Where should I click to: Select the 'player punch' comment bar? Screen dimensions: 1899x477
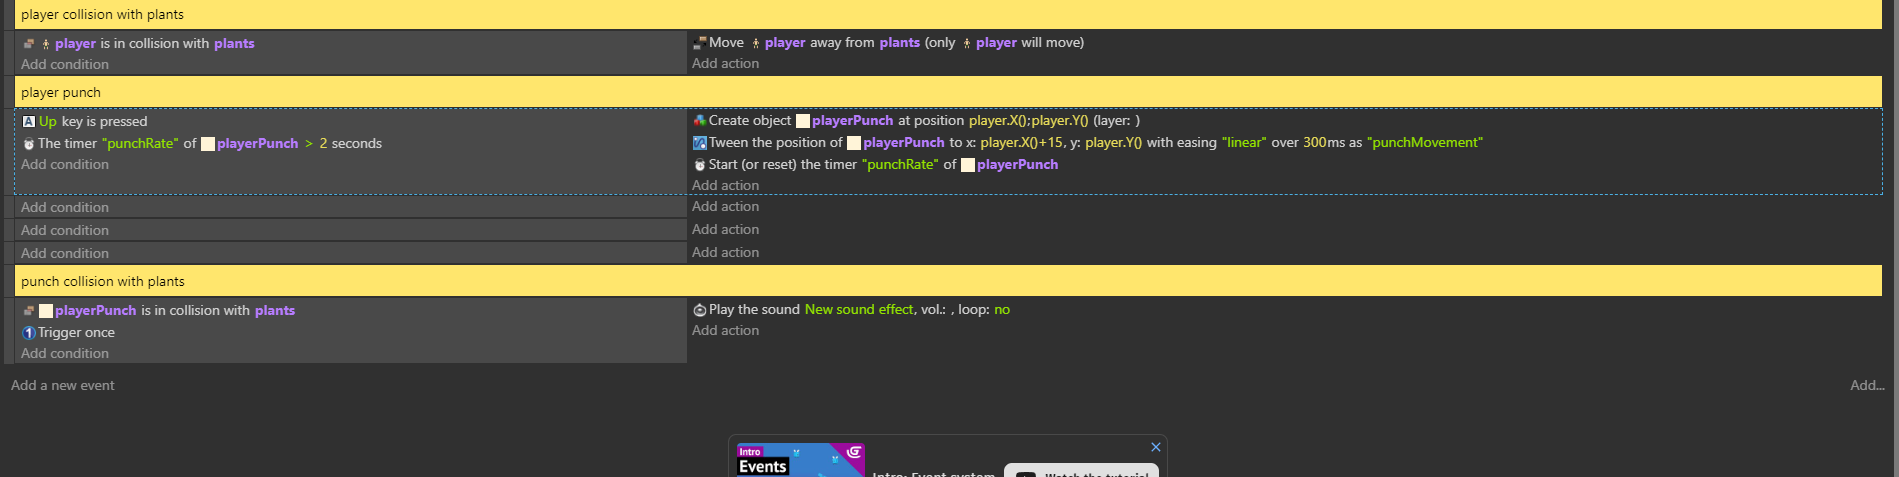tap(948, 92)
